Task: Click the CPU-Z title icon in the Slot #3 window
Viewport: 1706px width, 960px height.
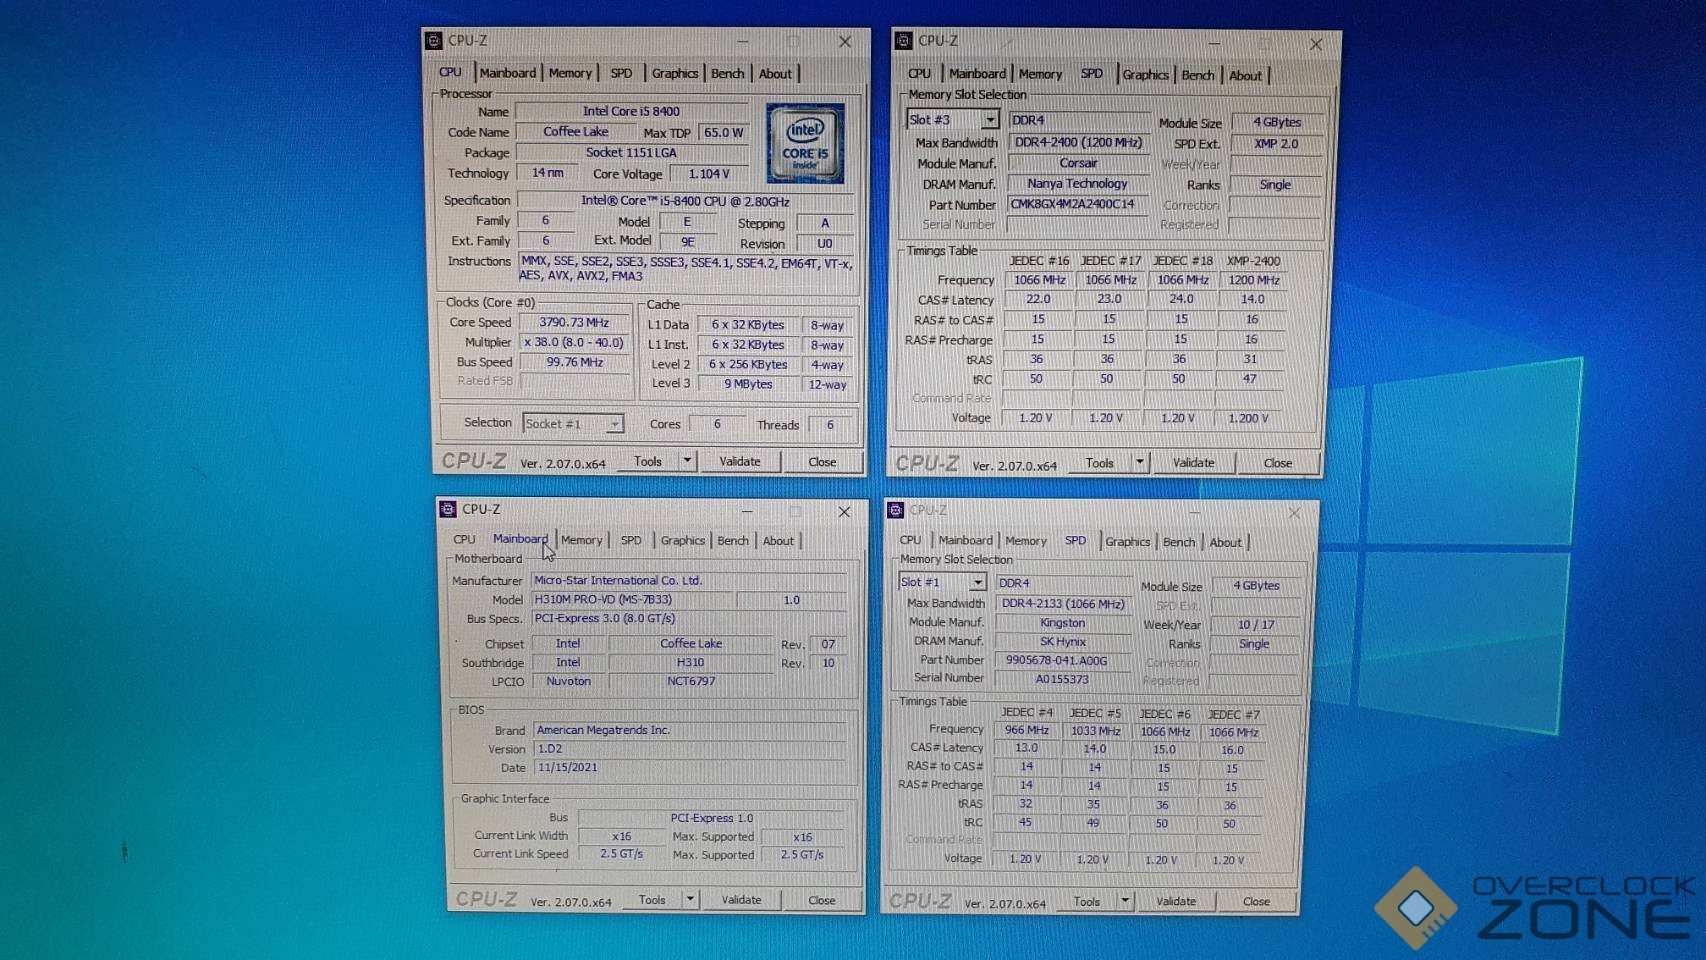Action: pyautogui.click(x=904, y=41)
